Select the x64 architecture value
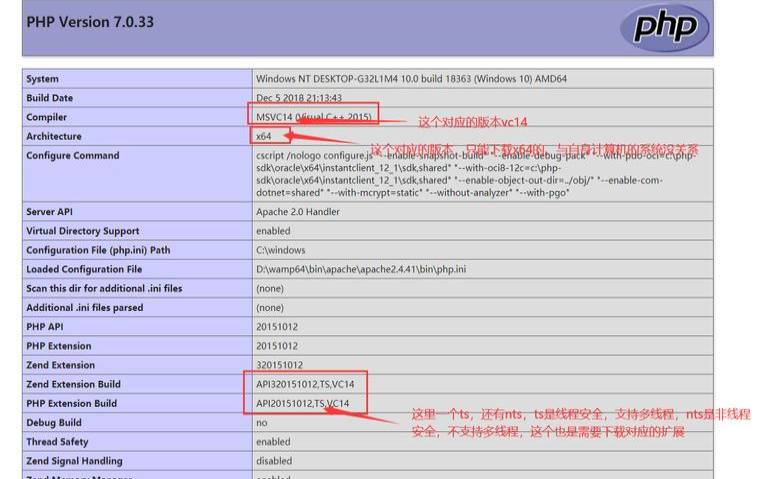The height and width of the screenshot is (479, 767). [x=264, y=136]
